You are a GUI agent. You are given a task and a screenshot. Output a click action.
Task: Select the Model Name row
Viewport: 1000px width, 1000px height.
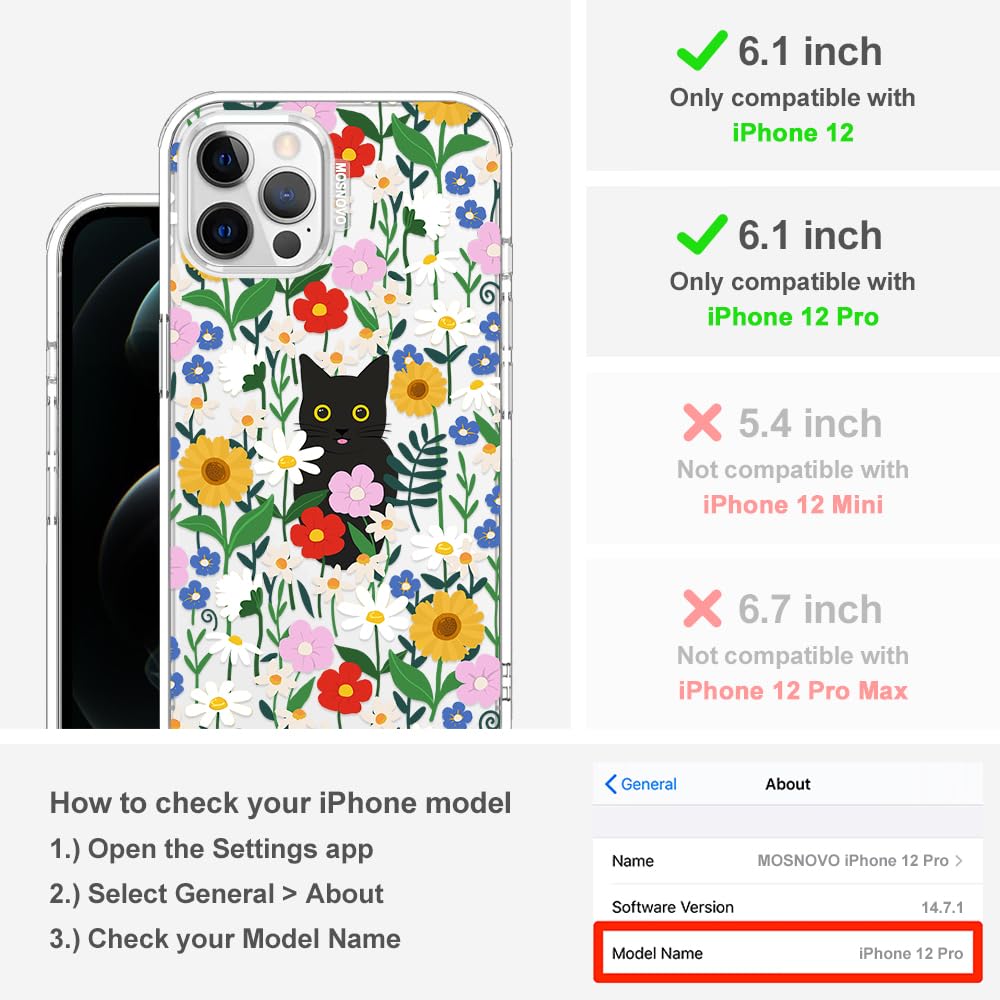(x=787, y=953)
